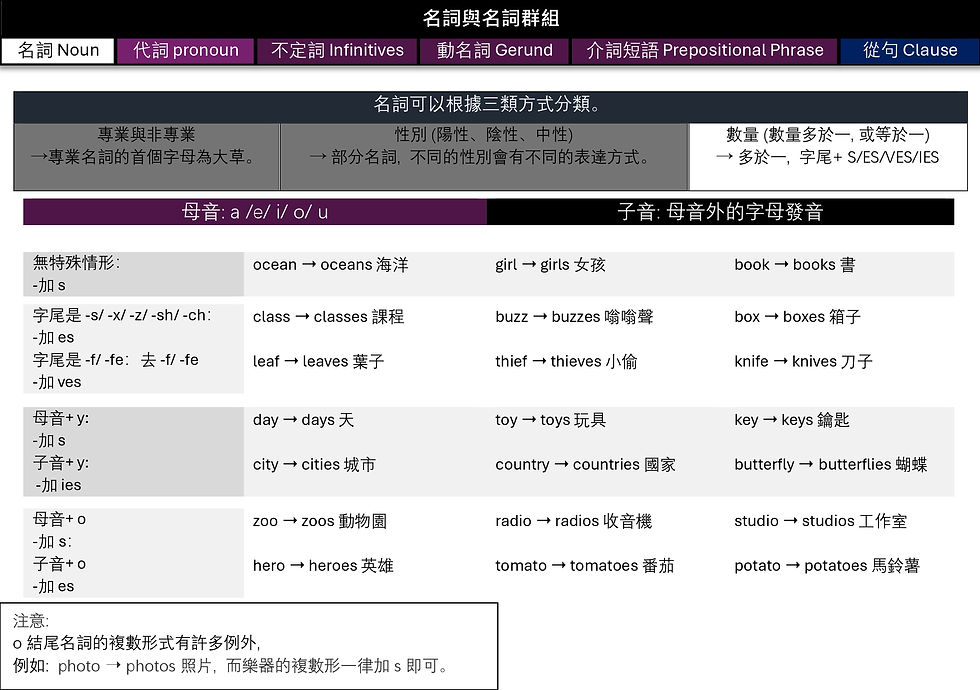The image size is (980, 690).
Task: Click the 'tomato → tomatoes 番茄' example
Action: [585, 566]
